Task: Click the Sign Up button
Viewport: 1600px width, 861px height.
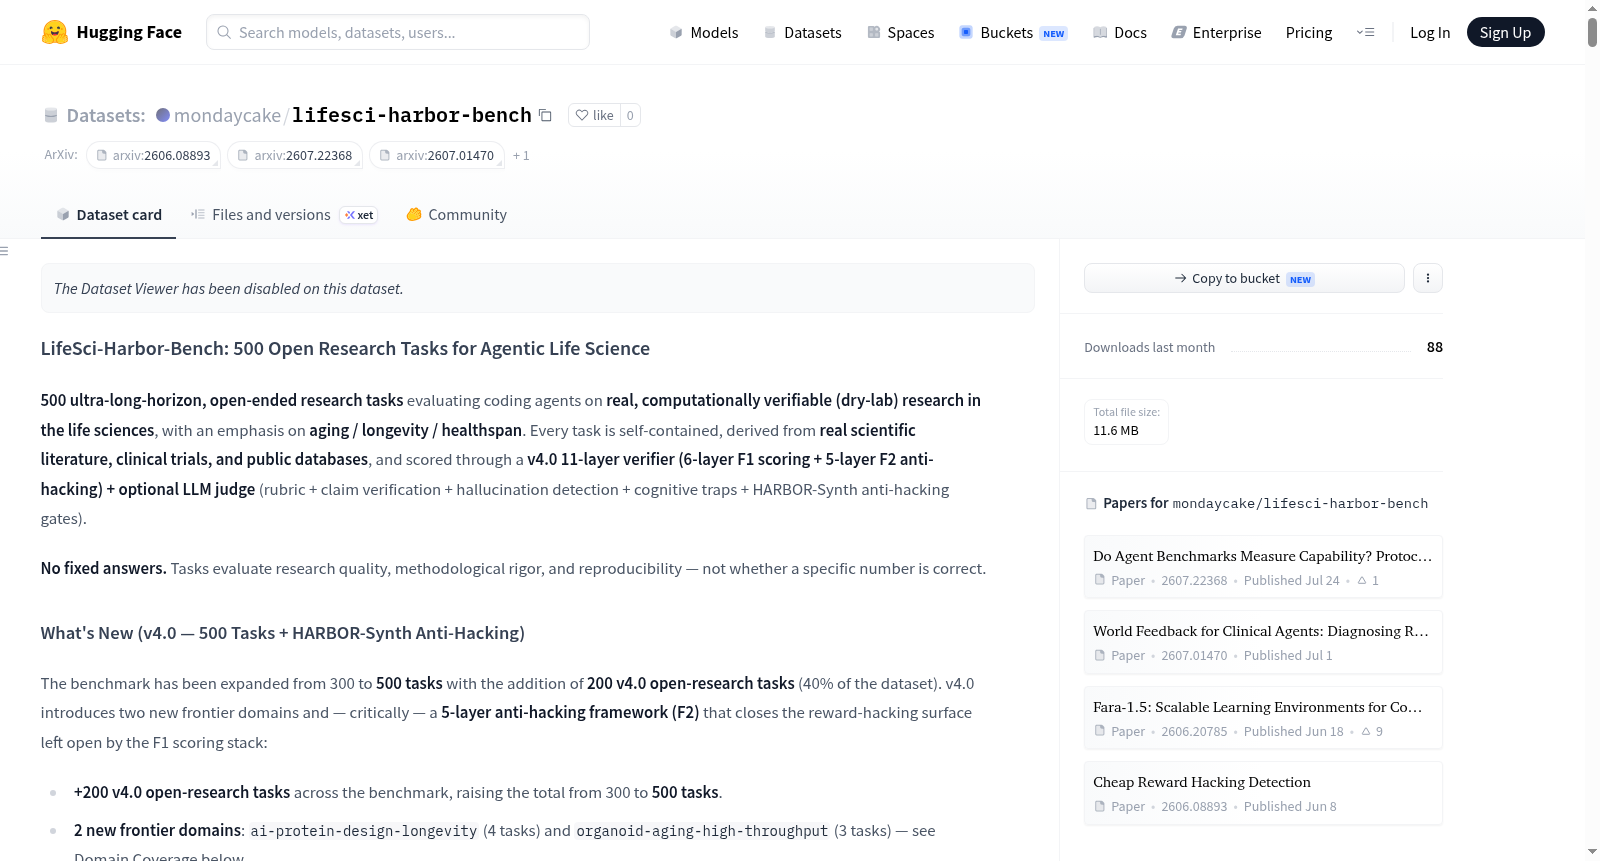Action: pos(1506,32)
